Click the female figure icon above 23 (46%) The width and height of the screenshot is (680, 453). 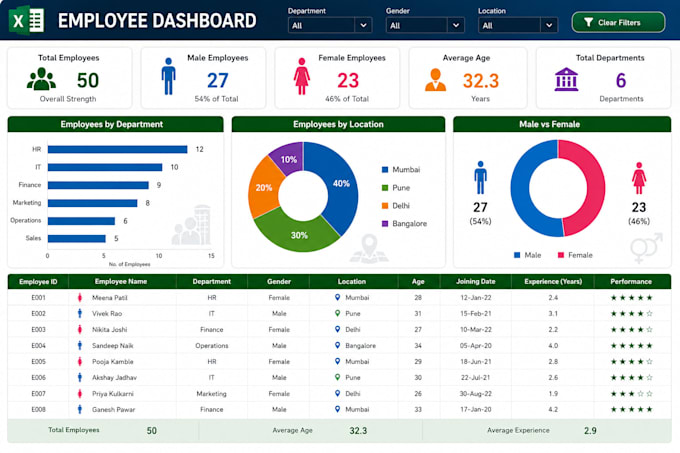click(639, 178)
